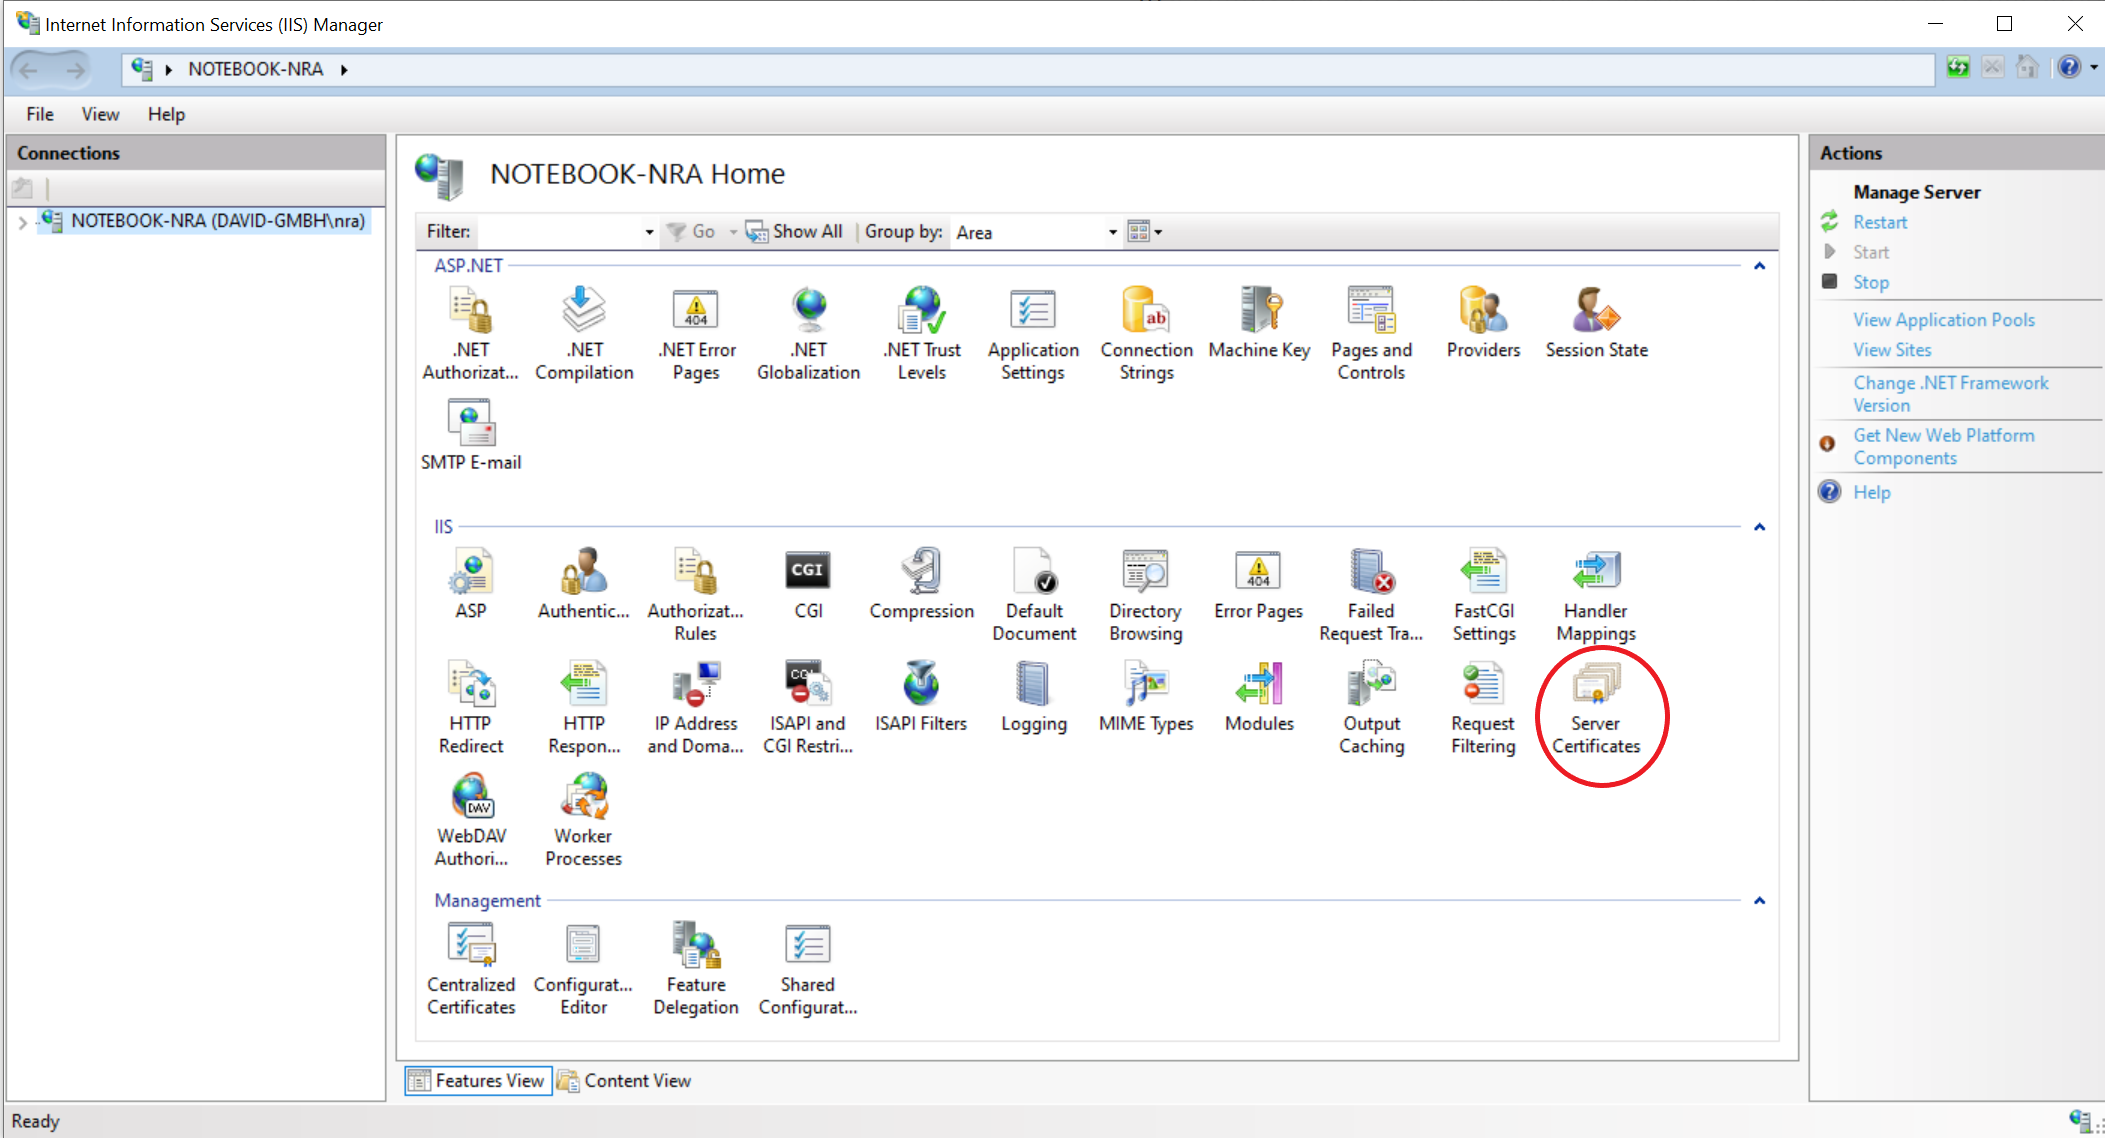
Task: Click the View Application Pools link
Action: click(x=1943, y=320)
